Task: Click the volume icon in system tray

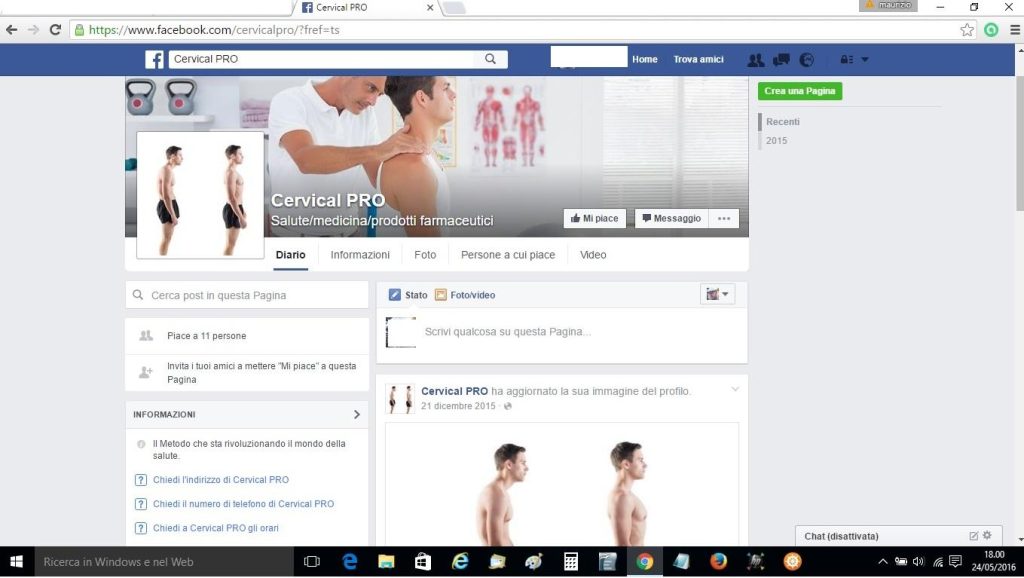Action: click(919, 562)
